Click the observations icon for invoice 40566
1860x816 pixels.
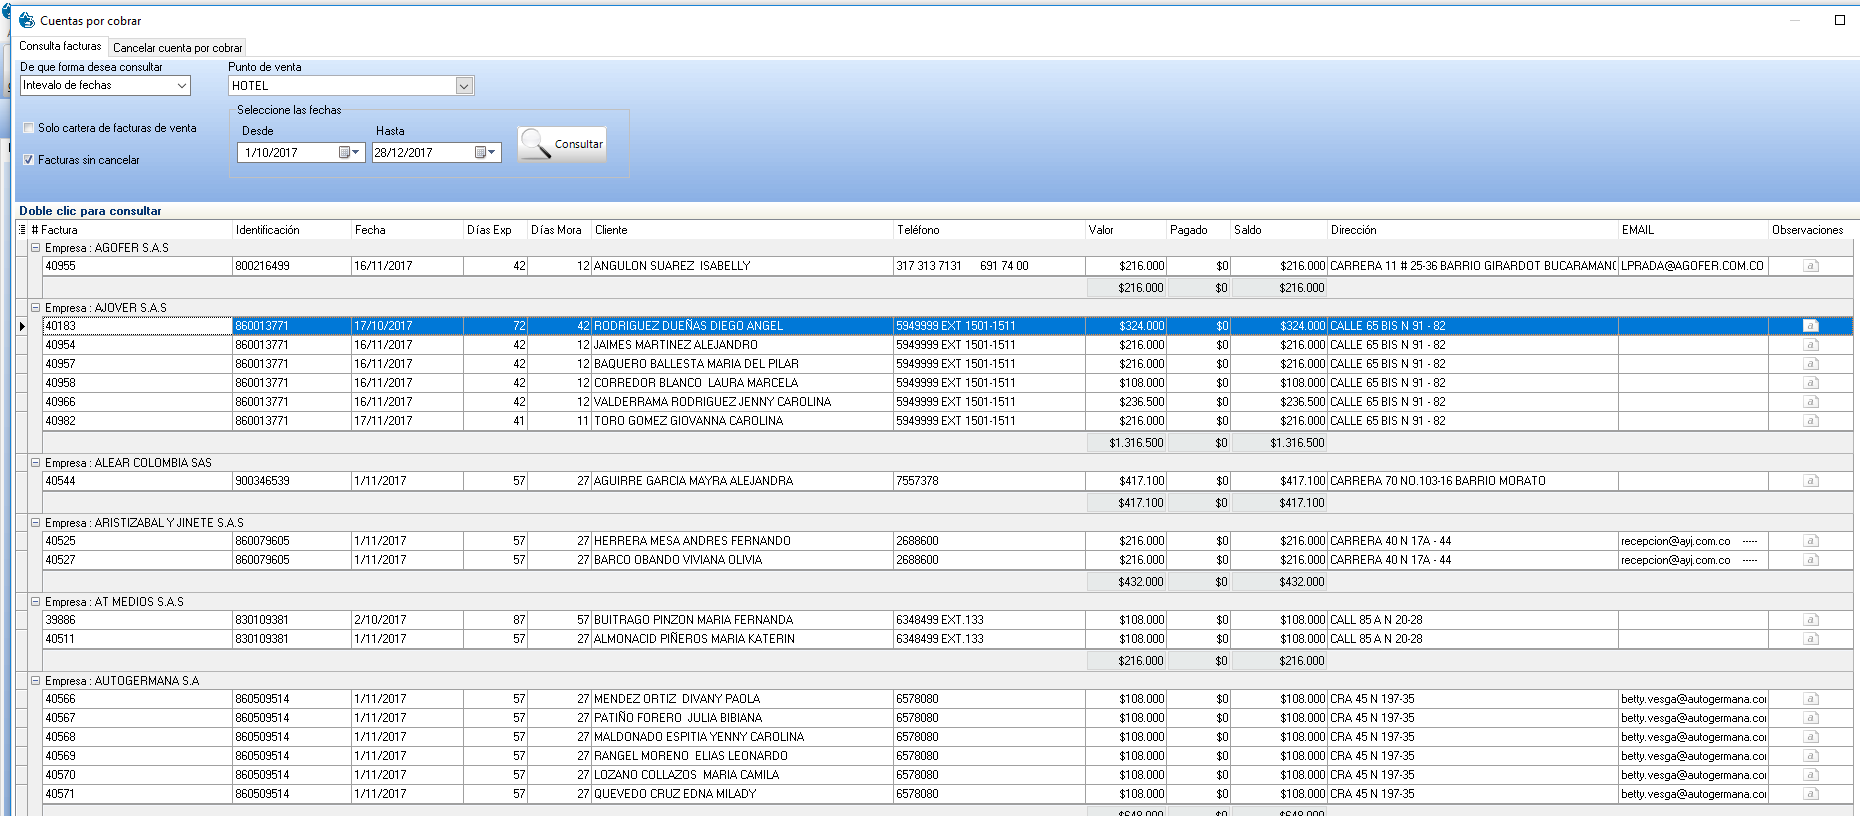(x=1810, y=699)
